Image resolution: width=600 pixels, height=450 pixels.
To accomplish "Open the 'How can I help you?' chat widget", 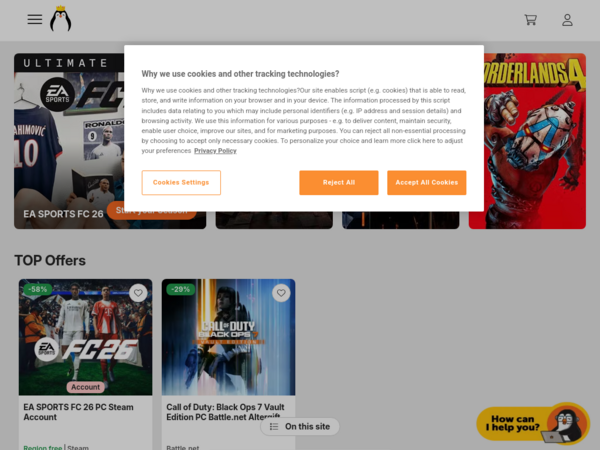I will pos(533,424).
